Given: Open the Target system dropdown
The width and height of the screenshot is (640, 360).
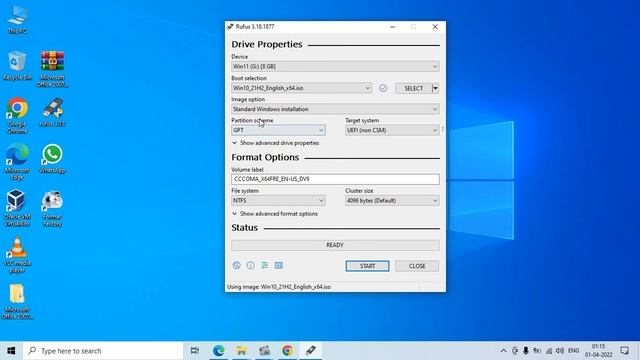Looking at the screenshot, I should (x=392, y=130).
